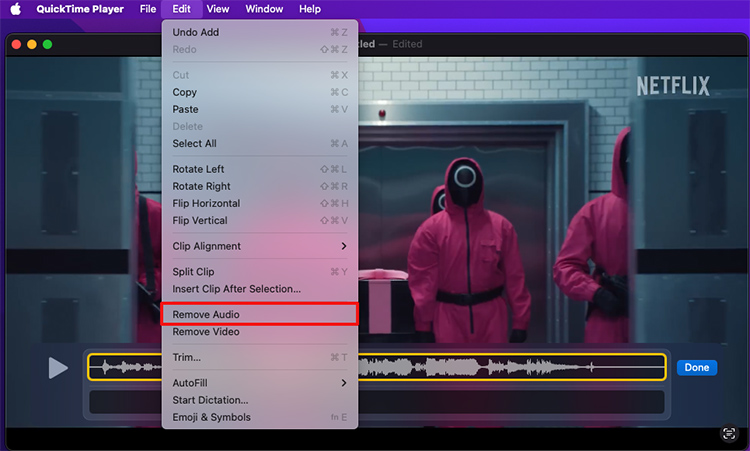Open the Window menu
The width and height of the screenshot is (750, 451).
click(264, 9)
